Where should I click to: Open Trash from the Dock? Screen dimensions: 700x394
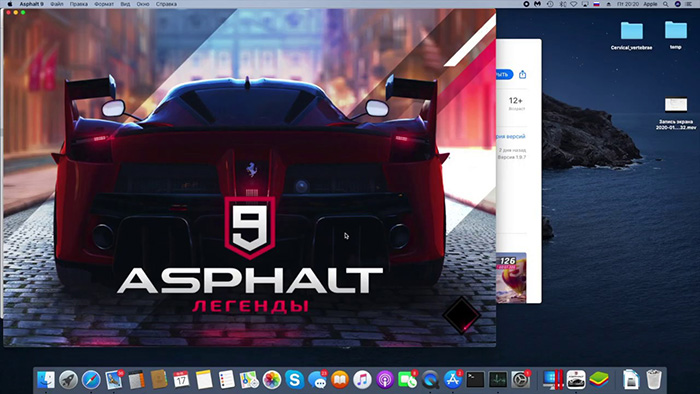pyautogui.click(x=654, y=380)
